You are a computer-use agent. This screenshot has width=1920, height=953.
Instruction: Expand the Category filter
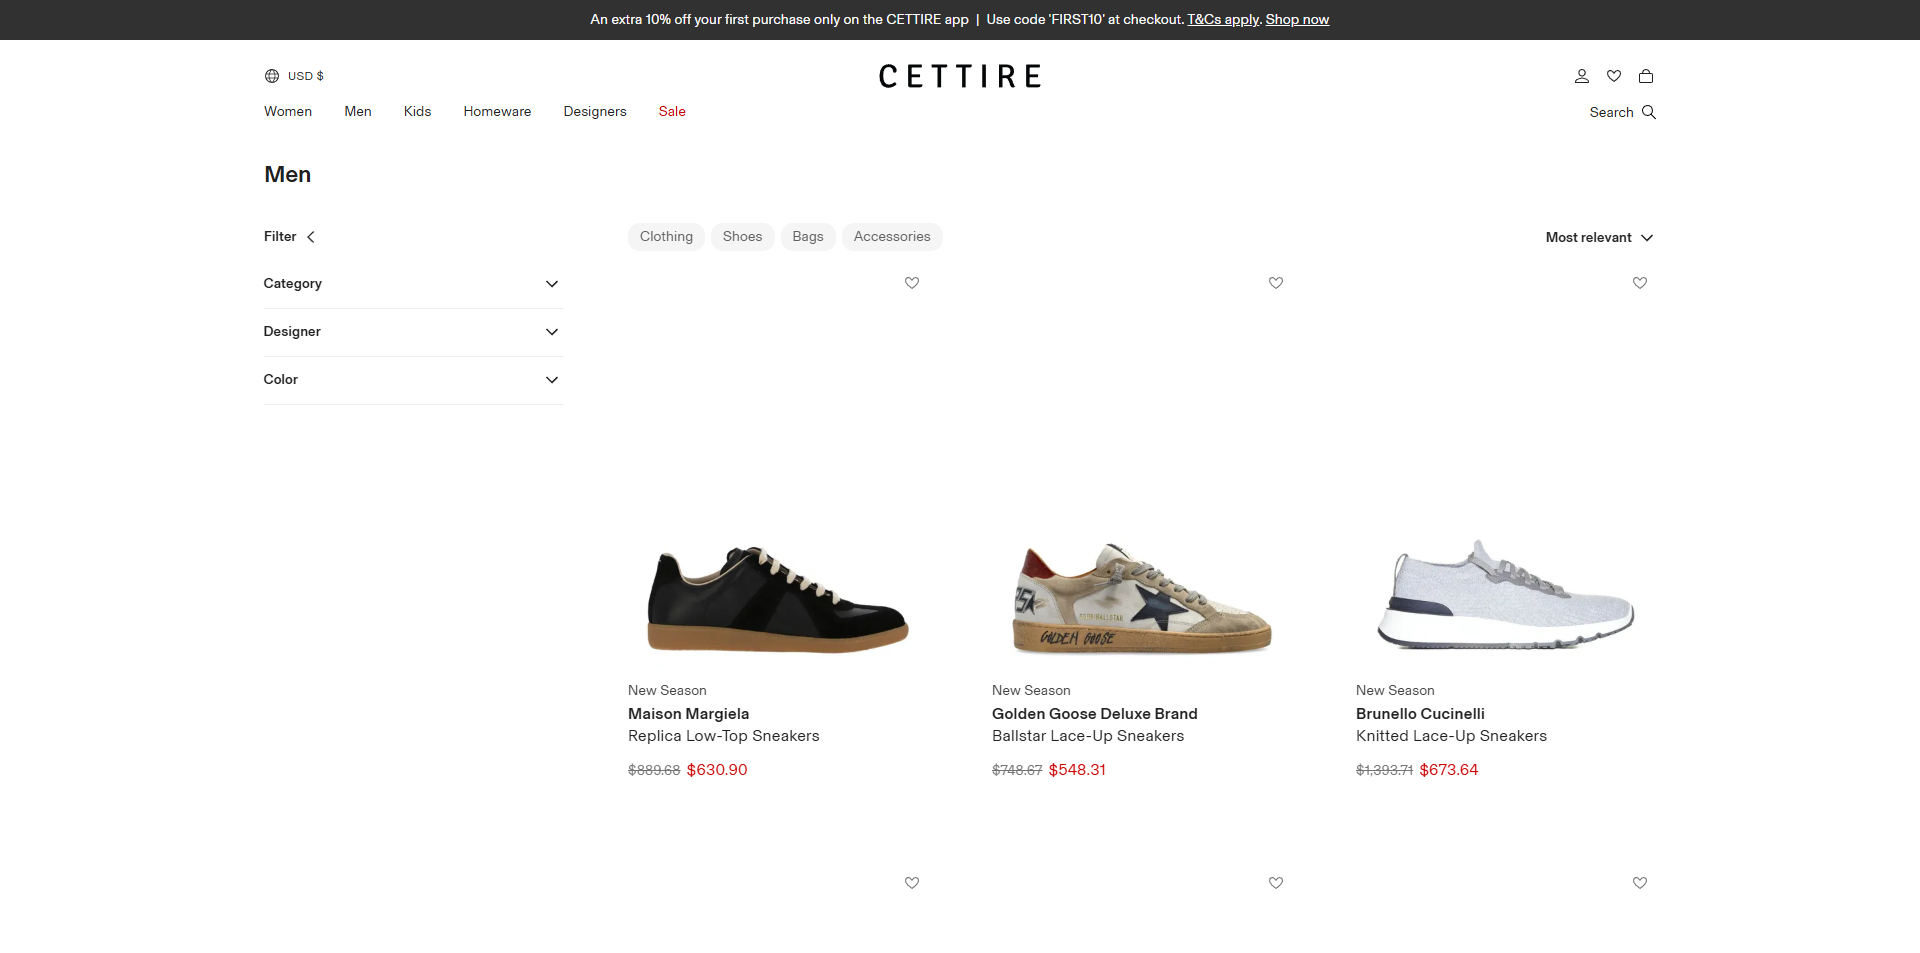(x=552, y=284)
